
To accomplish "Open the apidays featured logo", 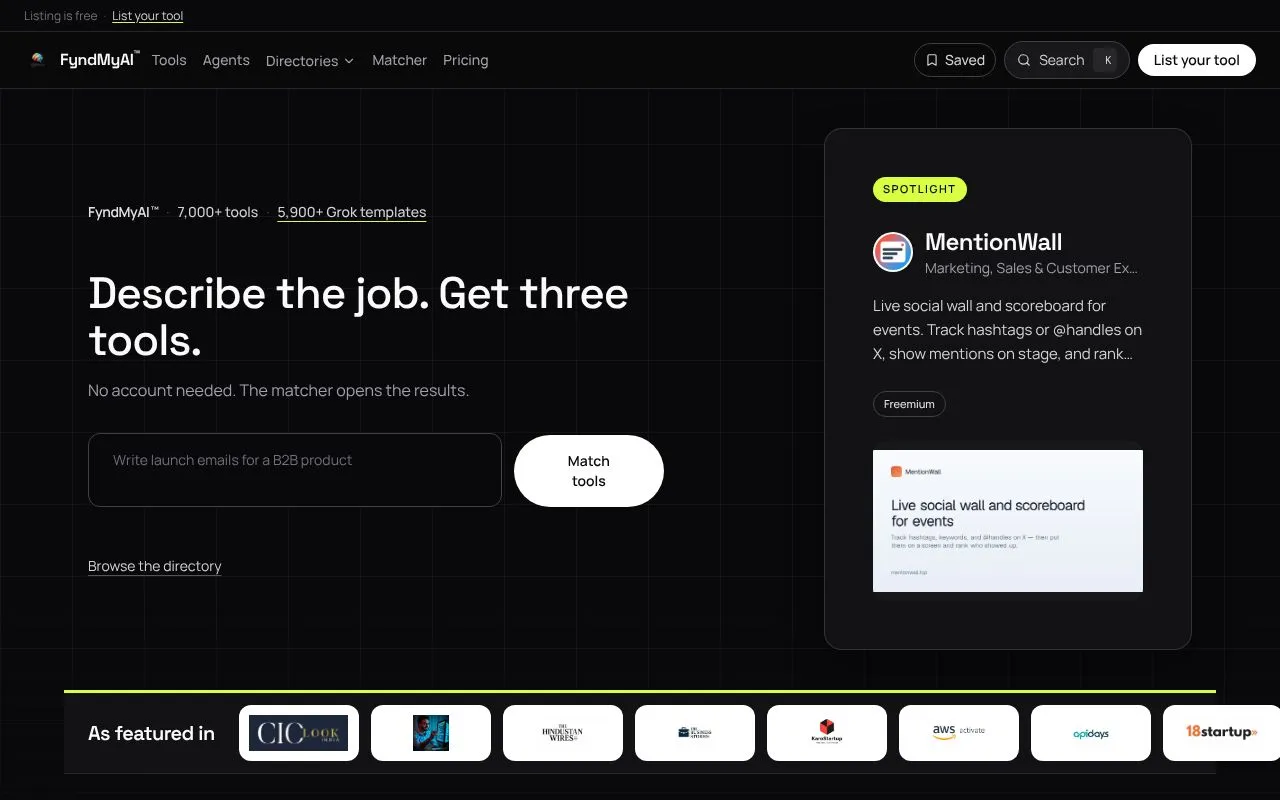I will coord(1091,733).
